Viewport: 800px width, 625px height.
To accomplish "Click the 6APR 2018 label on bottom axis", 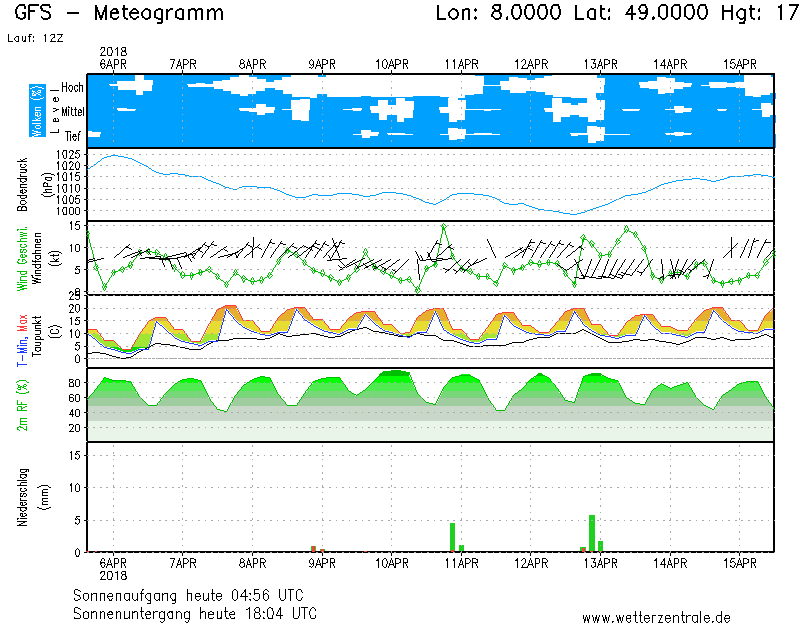I will [x=113, y=569].
